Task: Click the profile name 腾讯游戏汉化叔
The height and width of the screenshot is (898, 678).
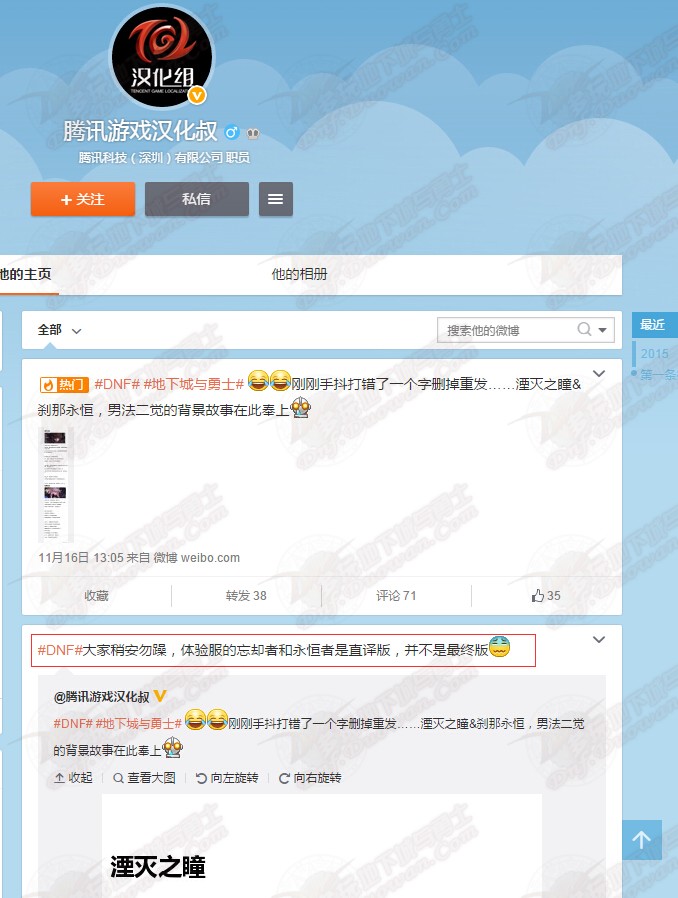Action: coord(140,131)
